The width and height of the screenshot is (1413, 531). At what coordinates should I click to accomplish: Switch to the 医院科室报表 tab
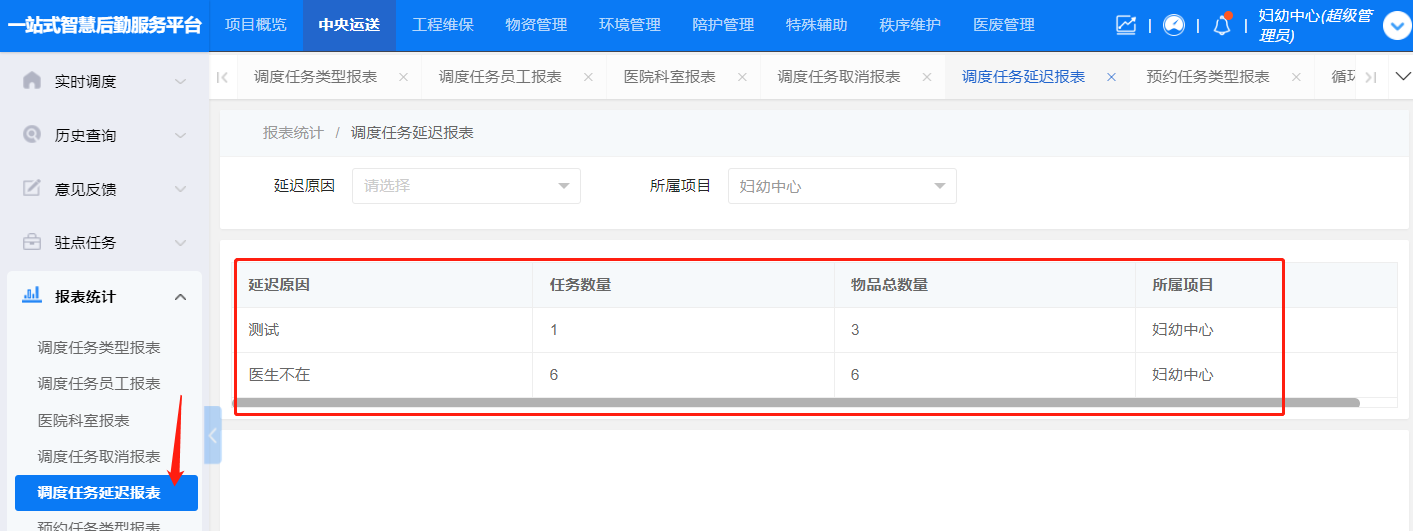pyautogui.click(x=669, y=77)
